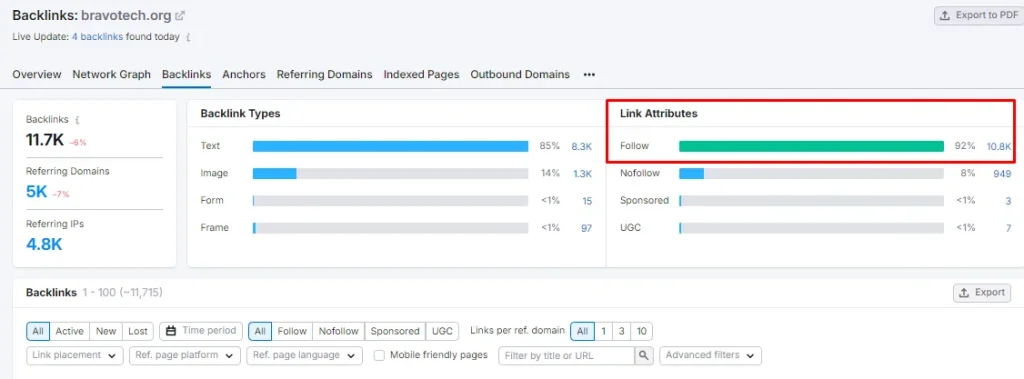1024x379 pixels.
Task: Click the search magnifier icon in filter
Action: point(644,355)
